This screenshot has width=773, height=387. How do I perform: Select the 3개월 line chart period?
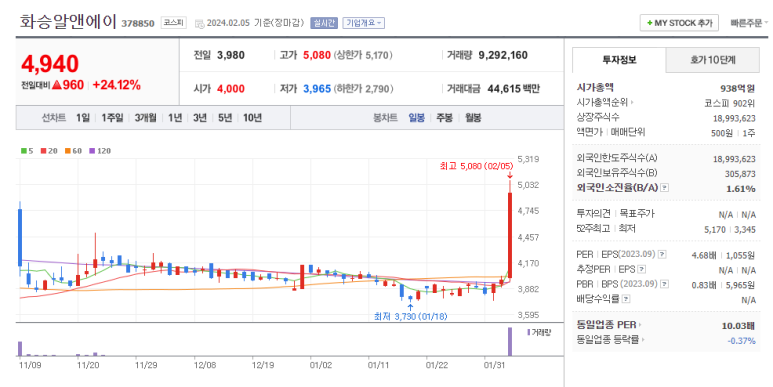coord(145,118)
